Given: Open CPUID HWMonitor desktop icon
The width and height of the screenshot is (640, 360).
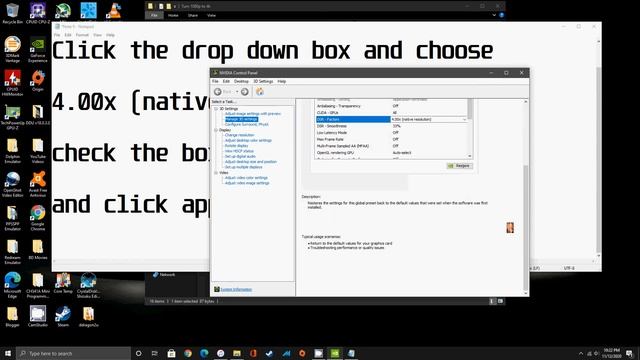Looking at the screenshot, I should click(x=12, y=83).
